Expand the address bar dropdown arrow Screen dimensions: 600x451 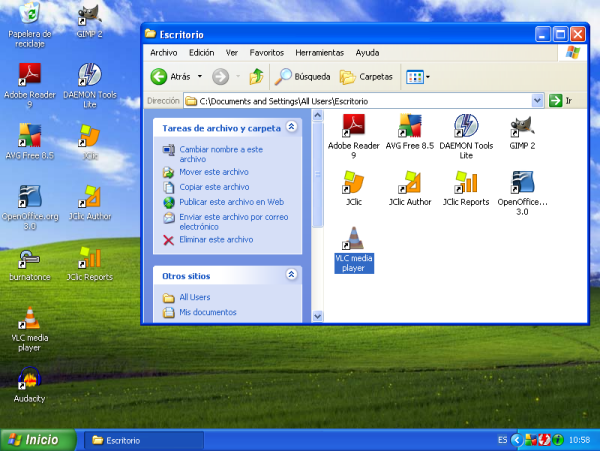click(538, 101)
